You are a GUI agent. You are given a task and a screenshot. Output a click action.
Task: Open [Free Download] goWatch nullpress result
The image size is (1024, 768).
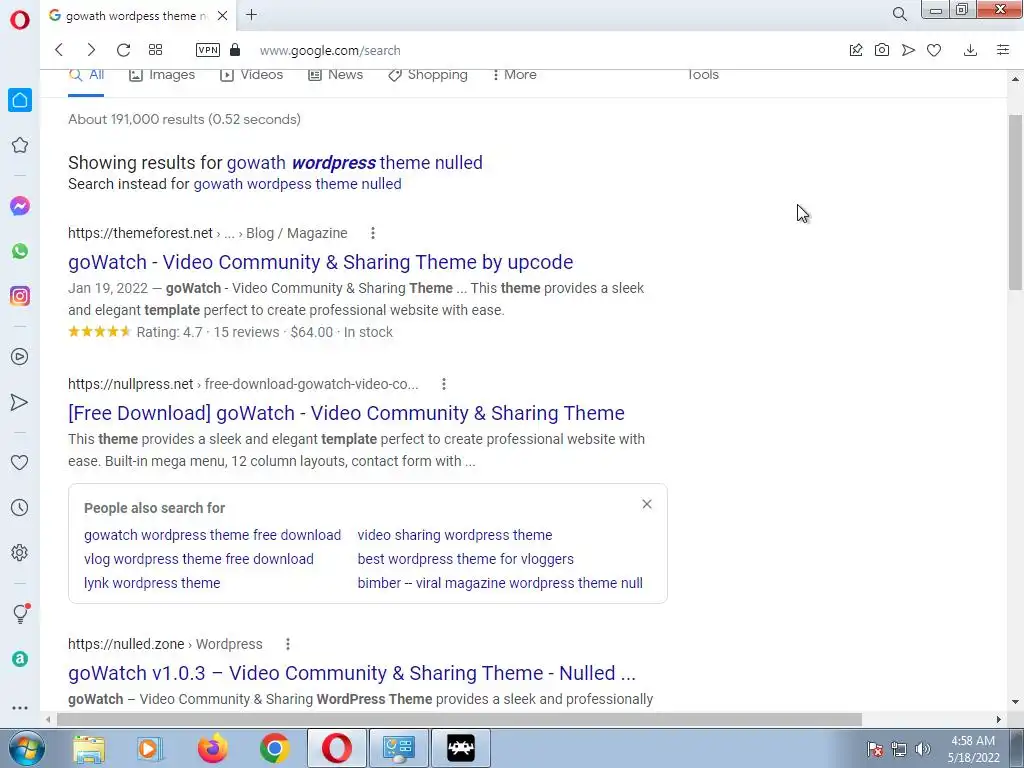point(346,413)
